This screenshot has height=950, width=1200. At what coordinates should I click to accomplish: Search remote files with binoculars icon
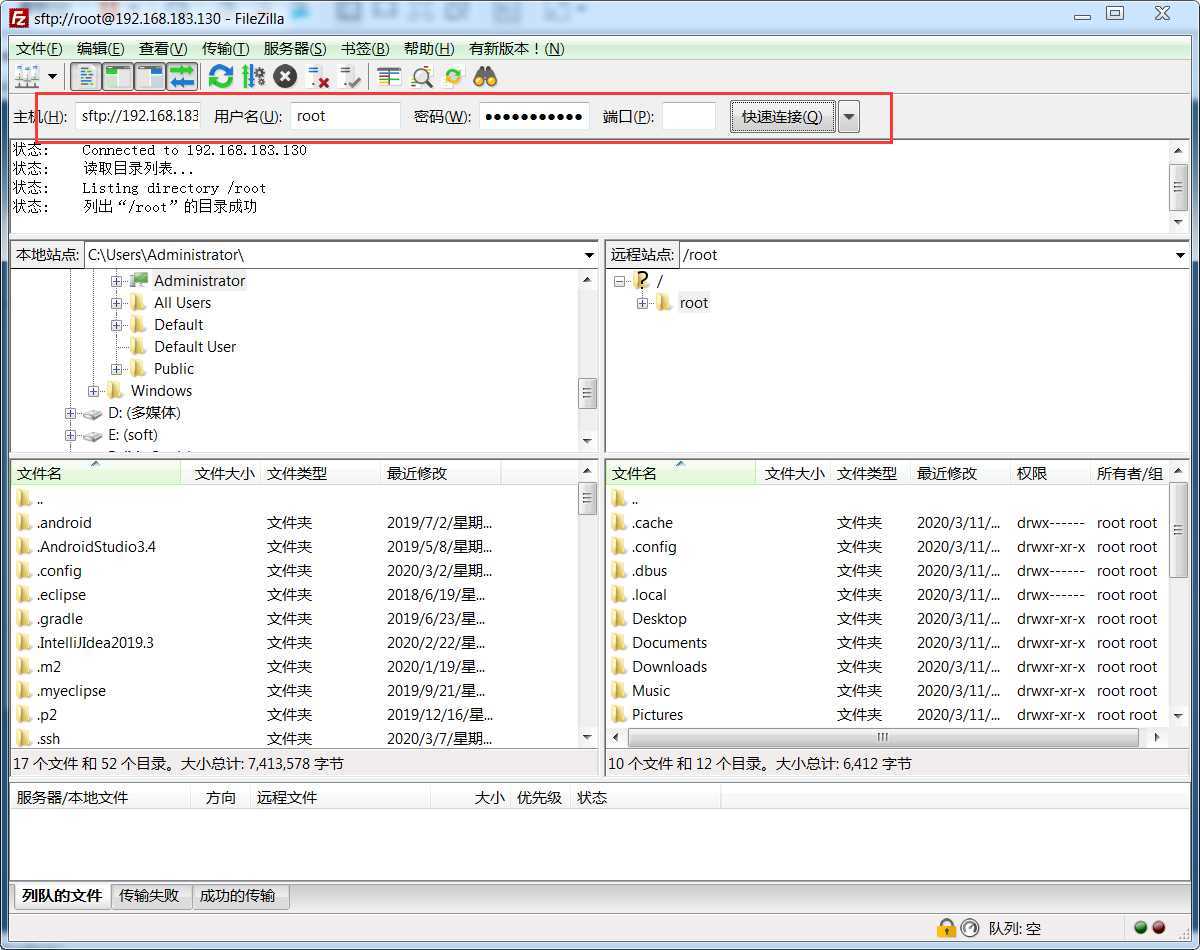485,77
